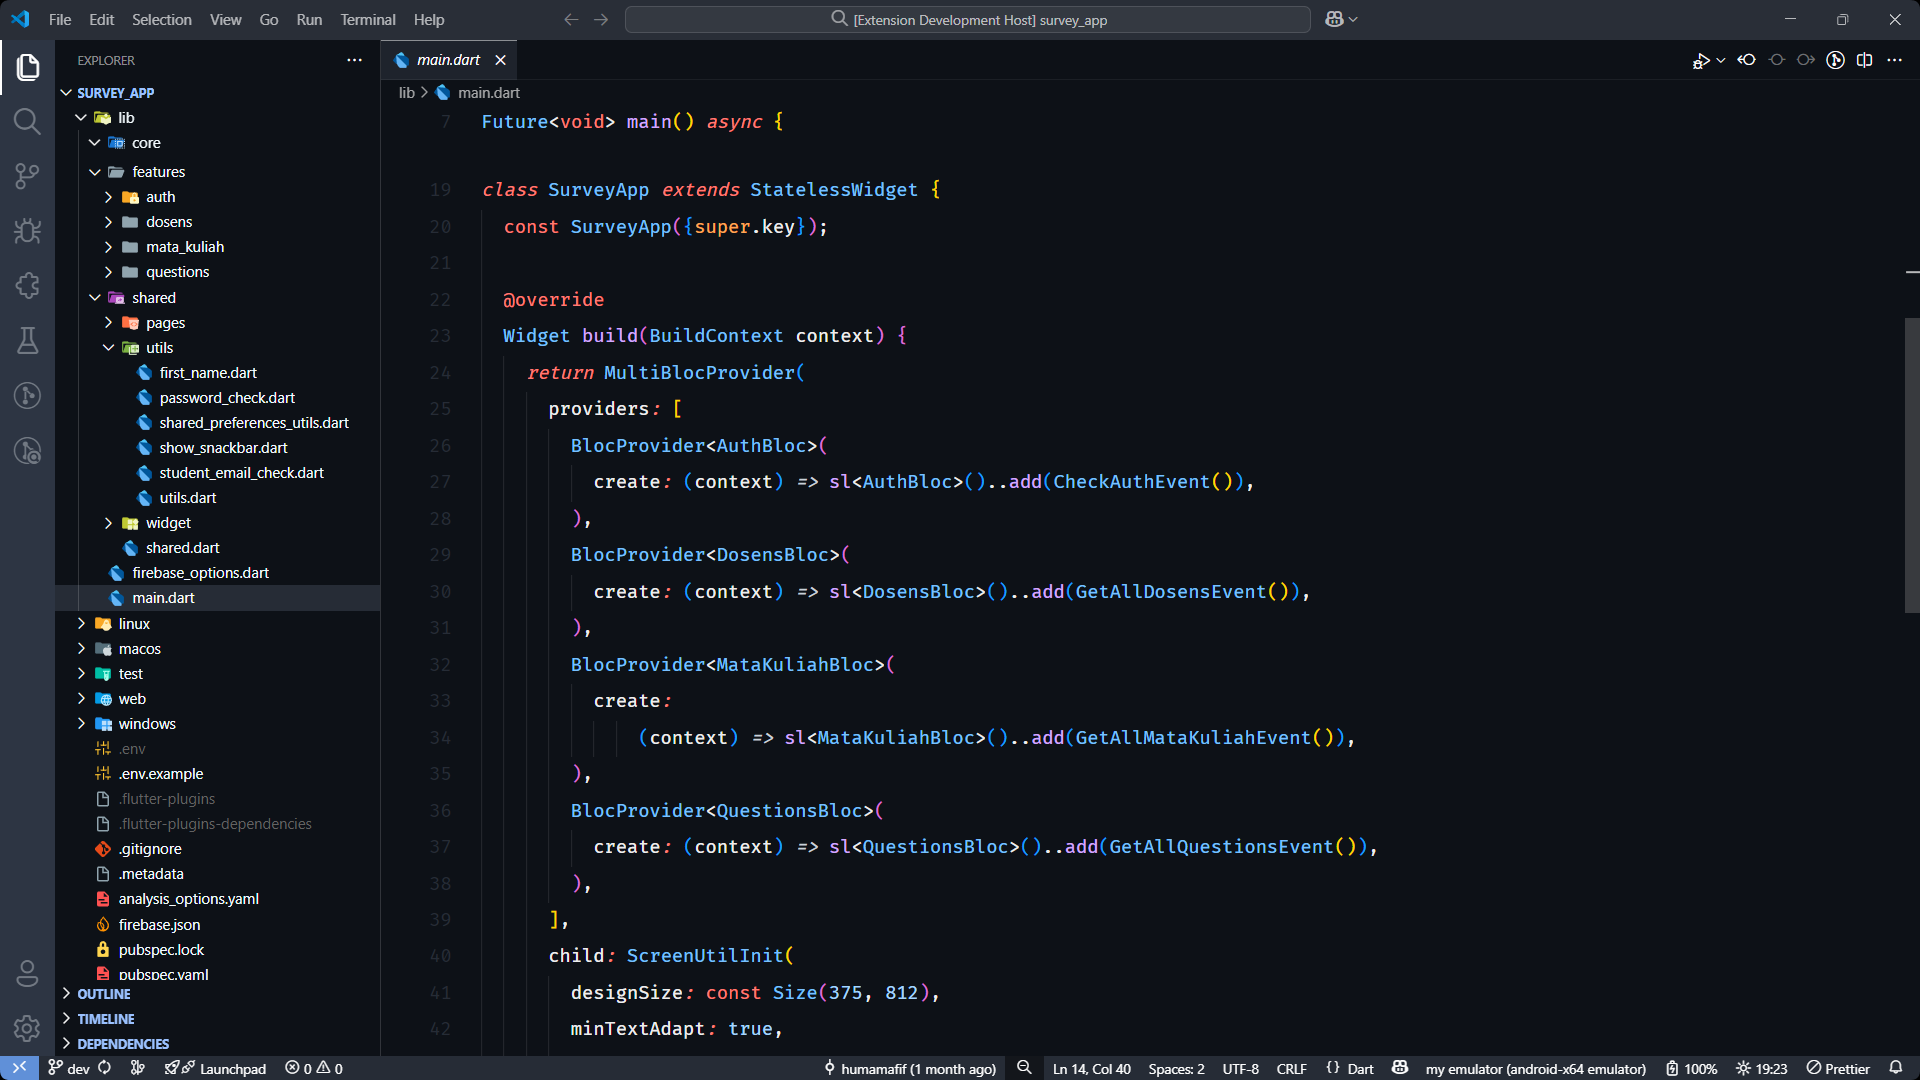Click the command center search field
Viewport: 1920px width, 1080px height.
point(967,19)
